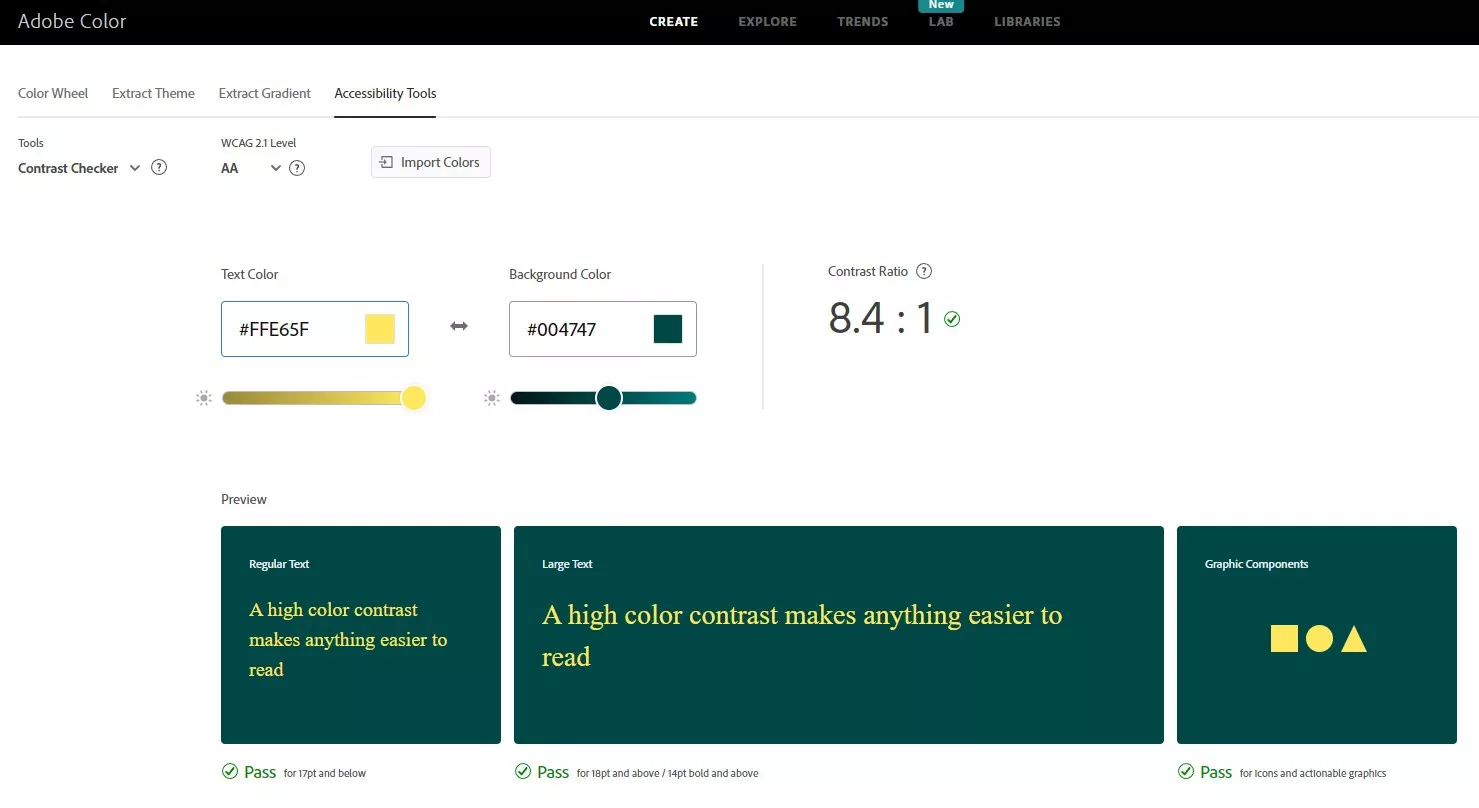Open the Contrast Checker tools dropdown
The image size is (1479, 808).
pos(80,168)
